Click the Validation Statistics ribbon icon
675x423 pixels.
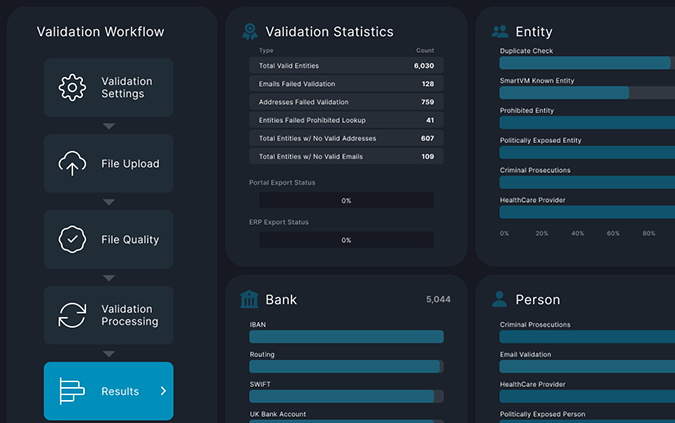click(250, 32)
